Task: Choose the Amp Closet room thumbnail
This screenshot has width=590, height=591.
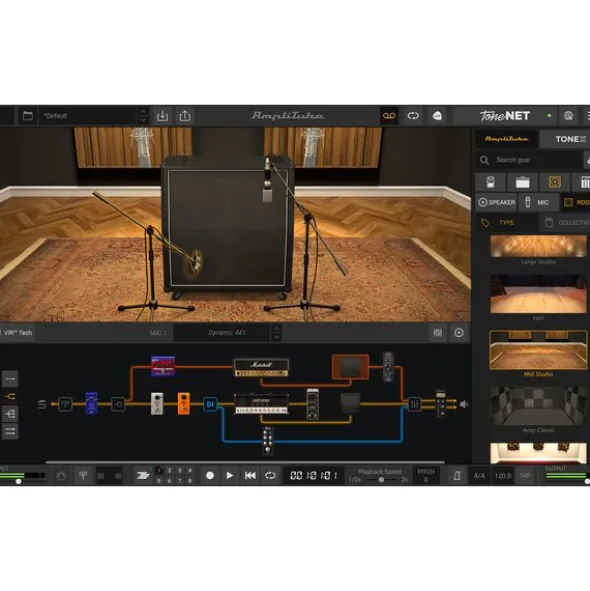Action: click(x=538, y=406)
